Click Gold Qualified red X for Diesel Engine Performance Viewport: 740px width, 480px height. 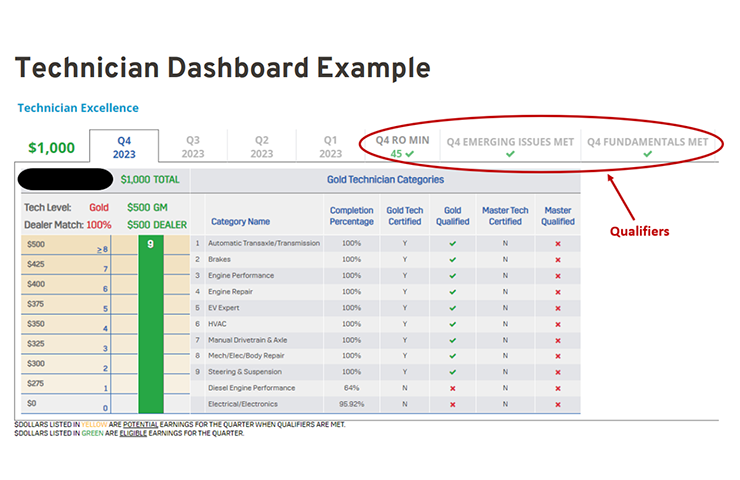pyautogui.click(x=452, y=388)
